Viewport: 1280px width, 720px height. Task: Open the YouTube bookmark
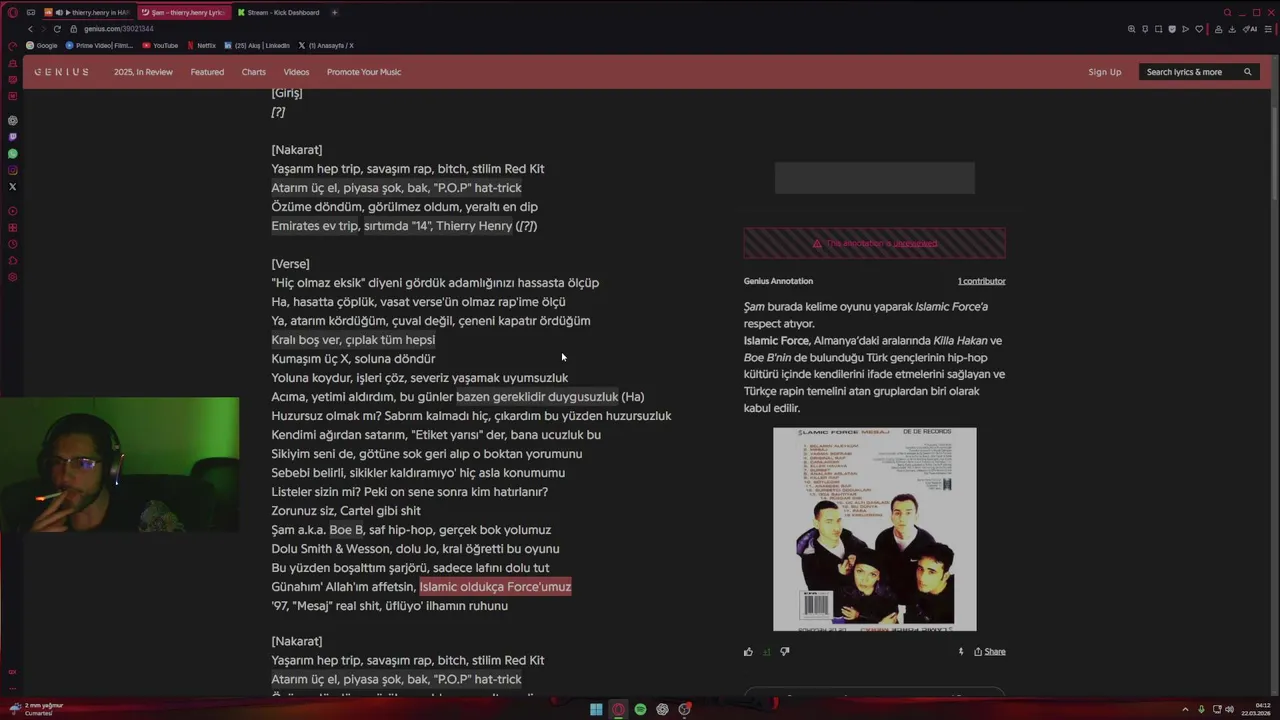pyautogui.click(x=160, y=45)
